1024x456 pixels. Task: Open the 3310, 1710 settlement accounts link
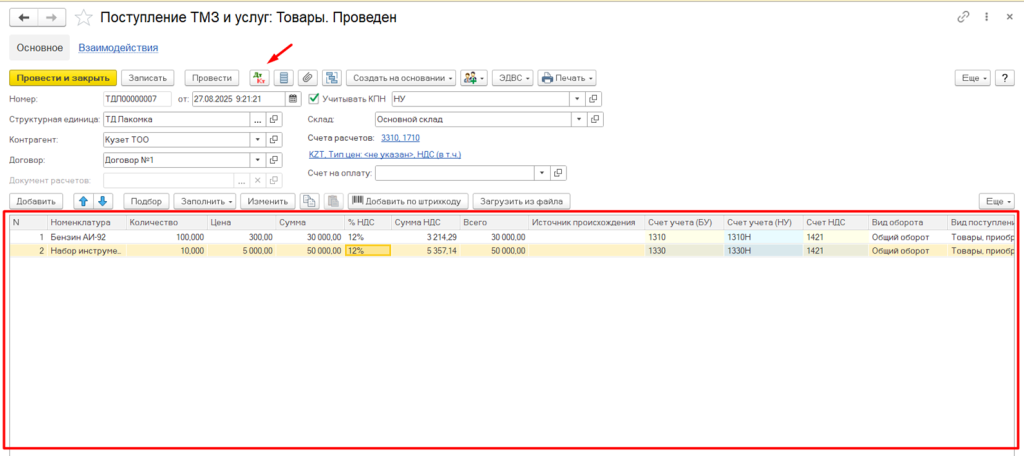click(x=400, y=137)
